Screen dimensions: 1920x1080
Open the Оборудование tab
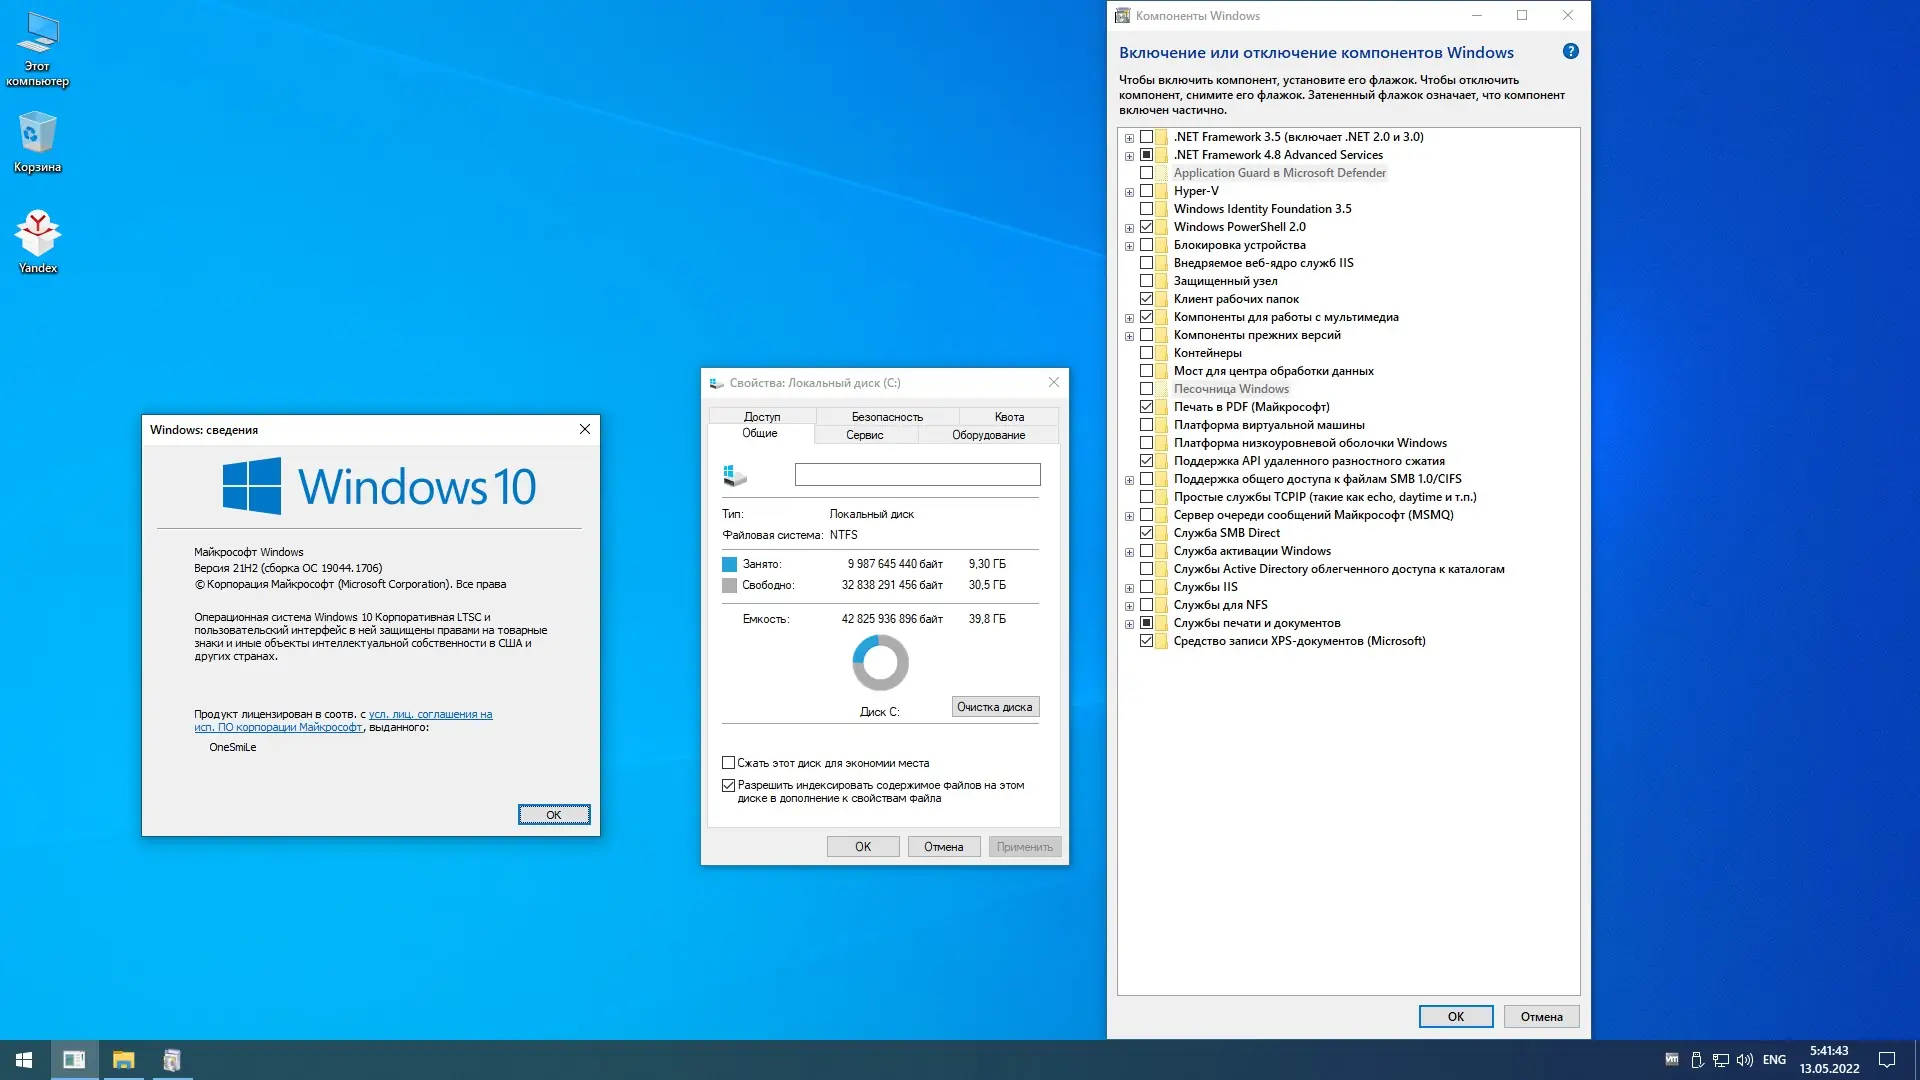click(988, 435)
